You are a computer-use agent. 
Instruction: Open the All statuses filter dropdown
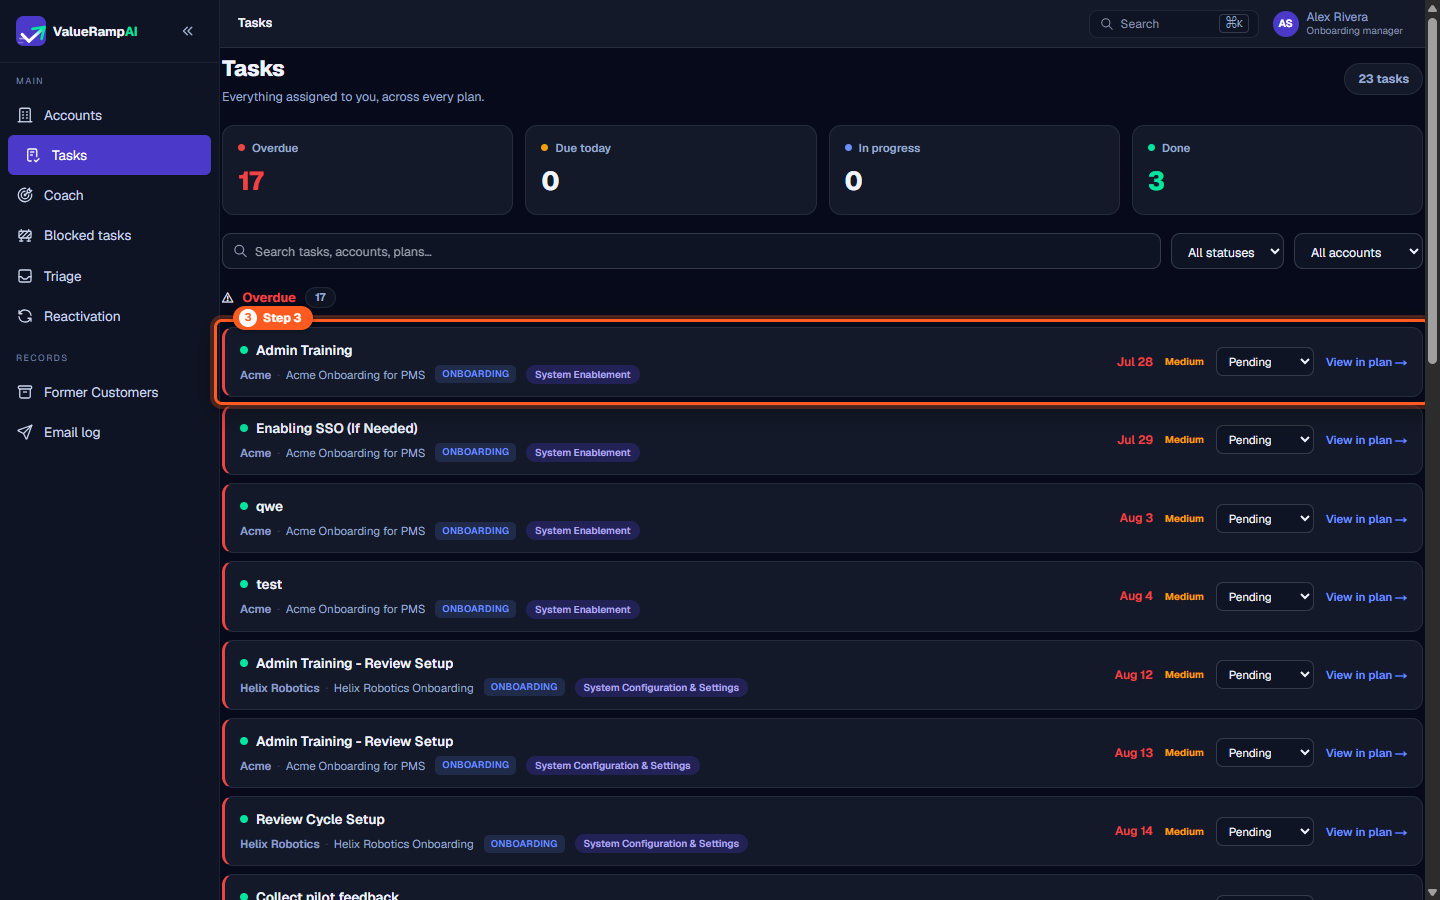tap(1227, 252)
